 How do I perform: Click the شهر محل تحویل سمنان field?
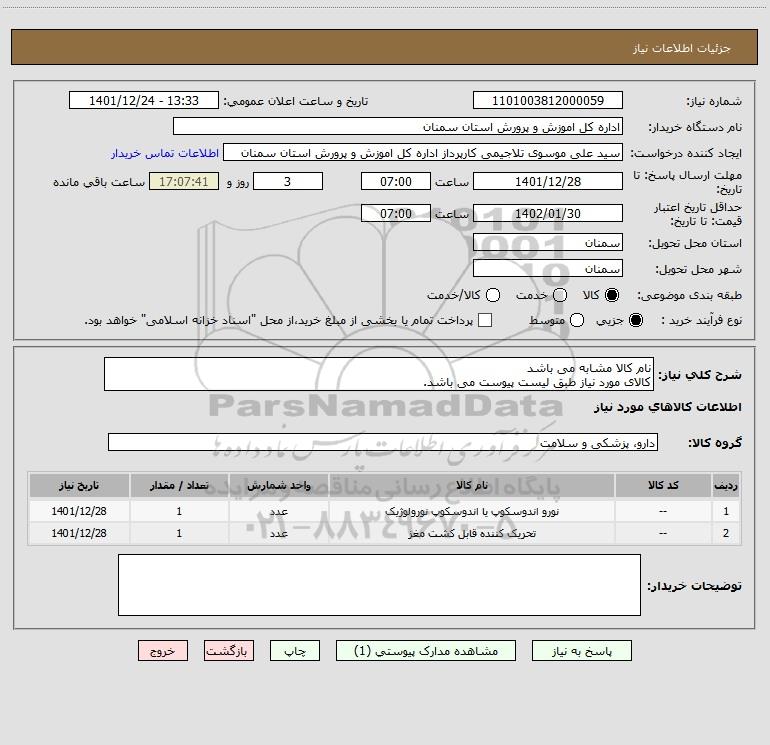[548, 269]
